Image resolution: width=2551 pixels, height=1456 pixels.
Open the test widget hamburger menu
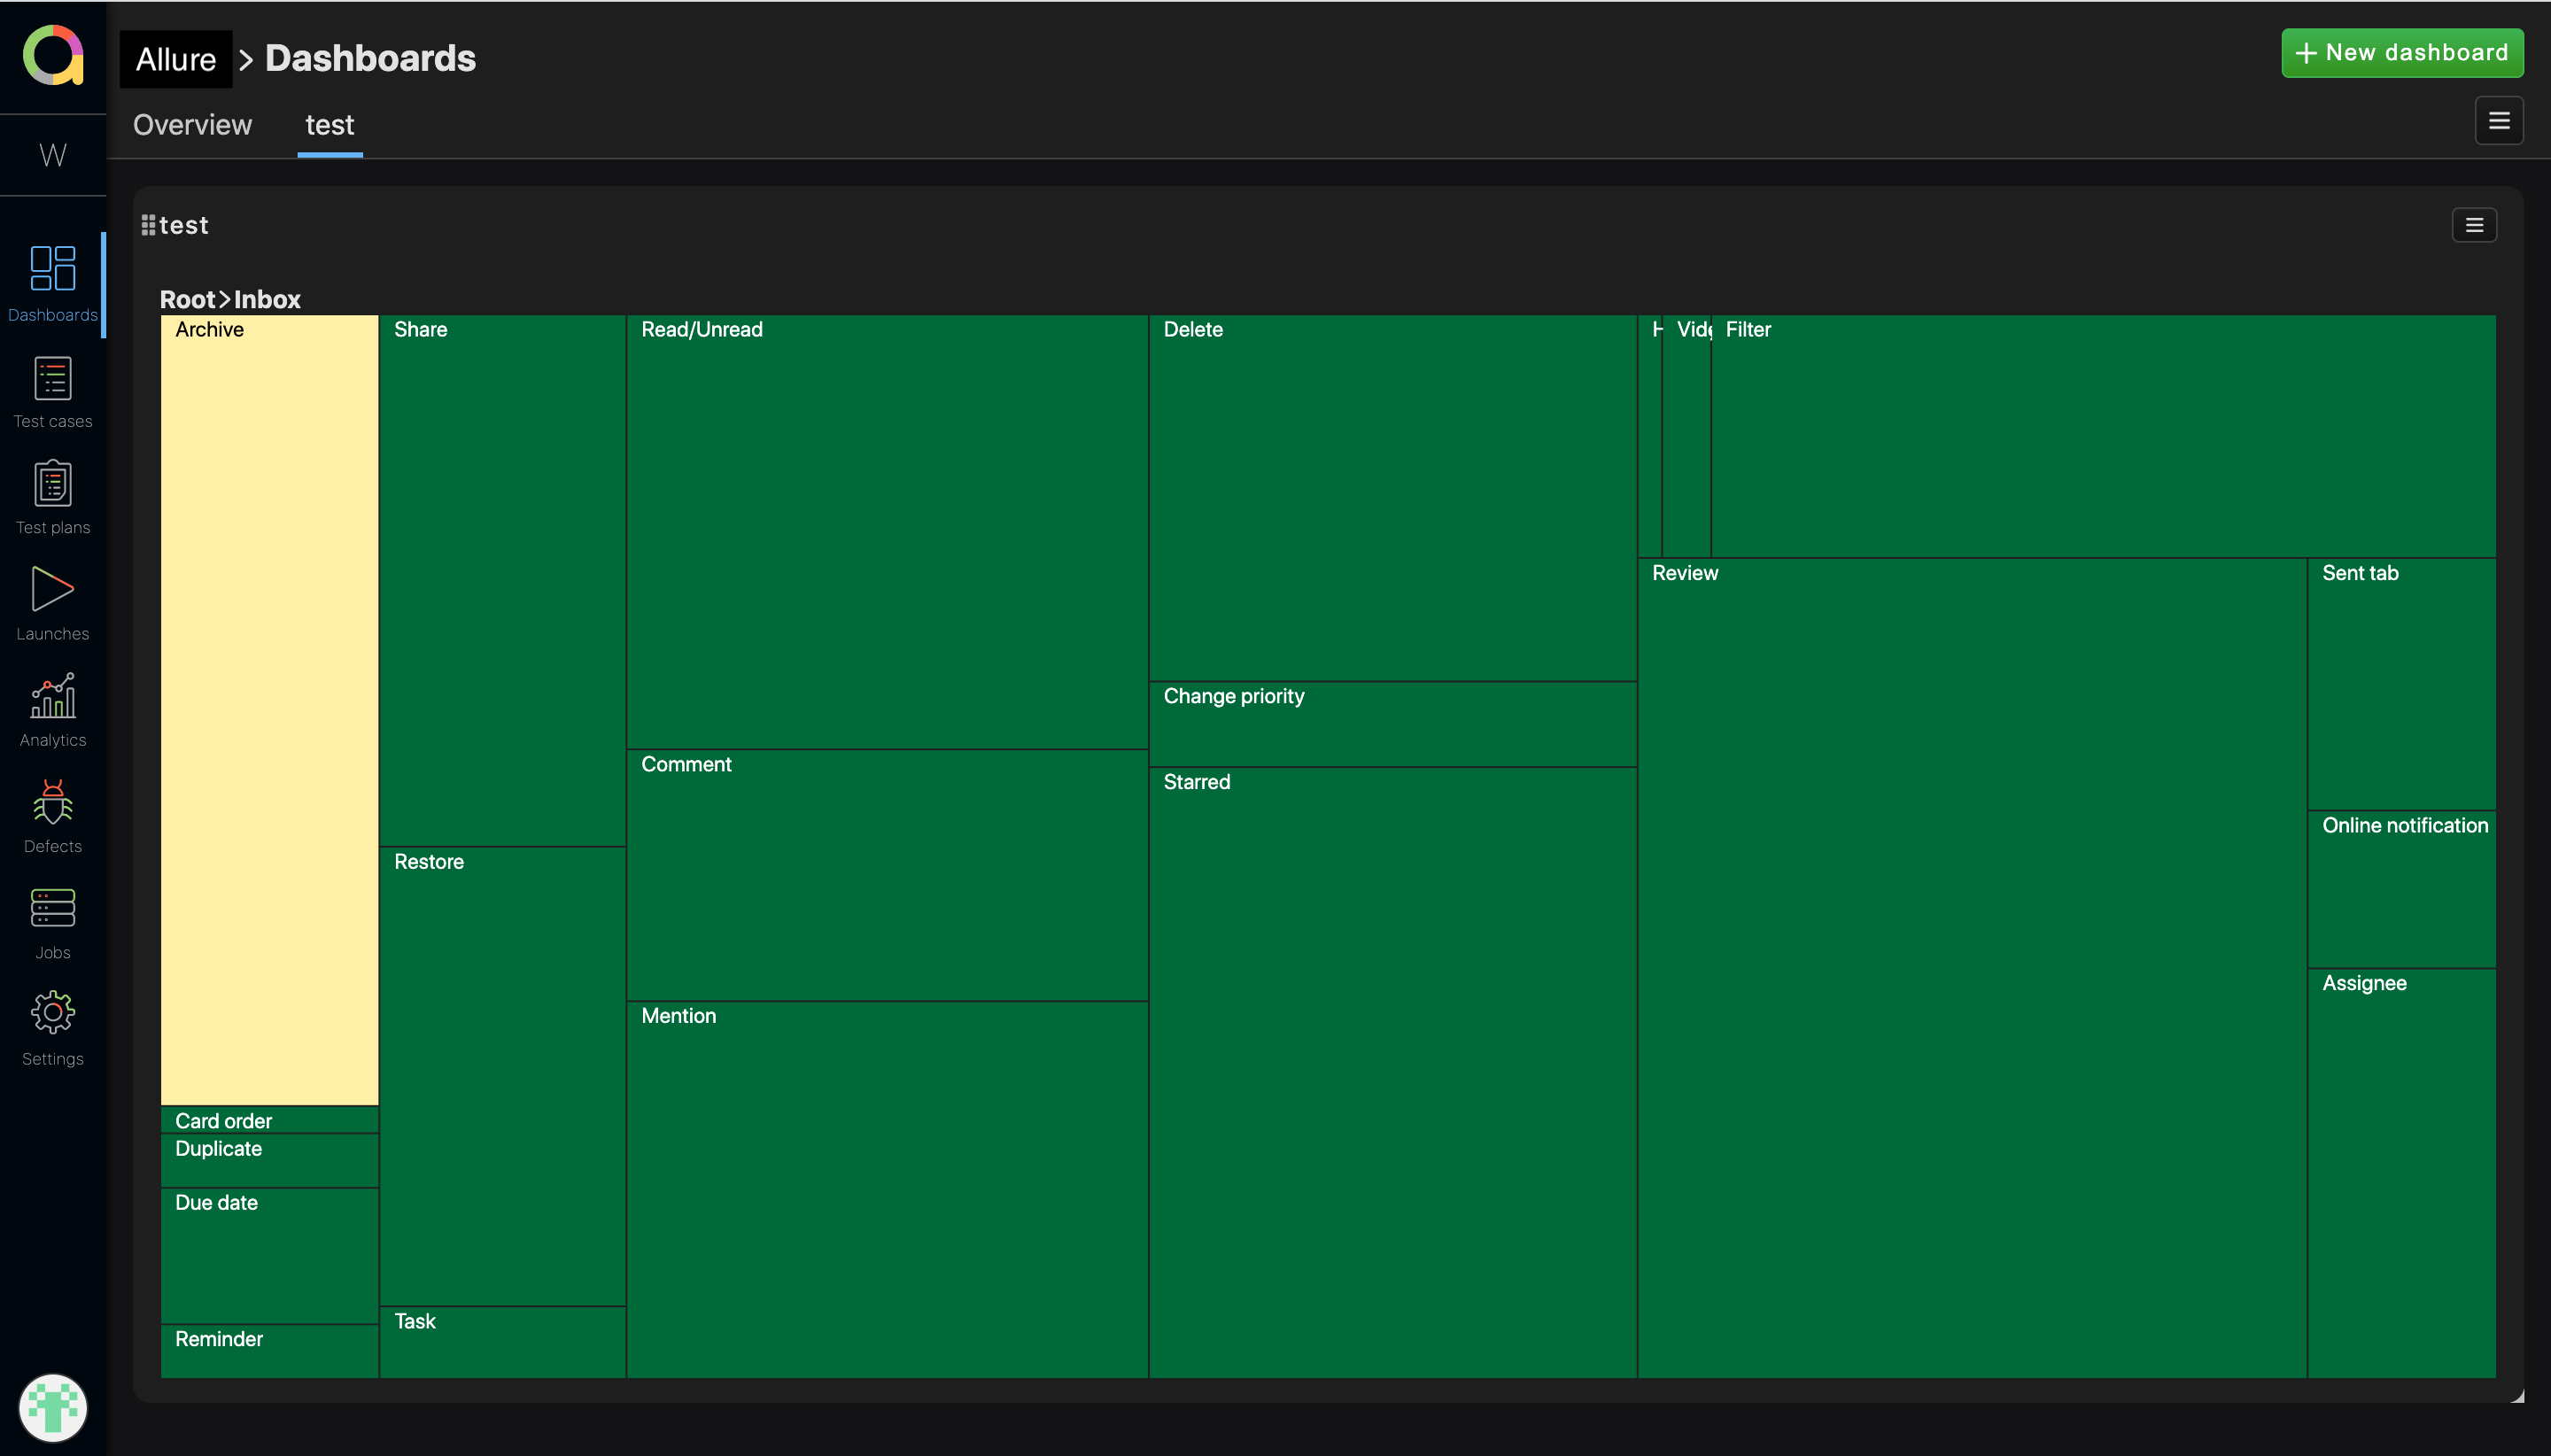[2473, 225]
